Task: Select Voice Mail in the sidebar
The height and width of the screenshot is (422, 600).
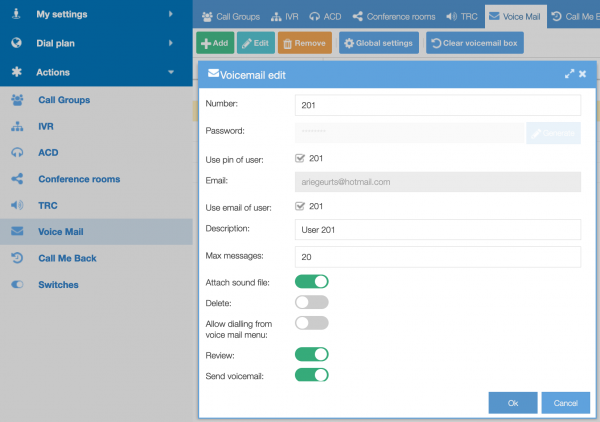Action: 96,232
